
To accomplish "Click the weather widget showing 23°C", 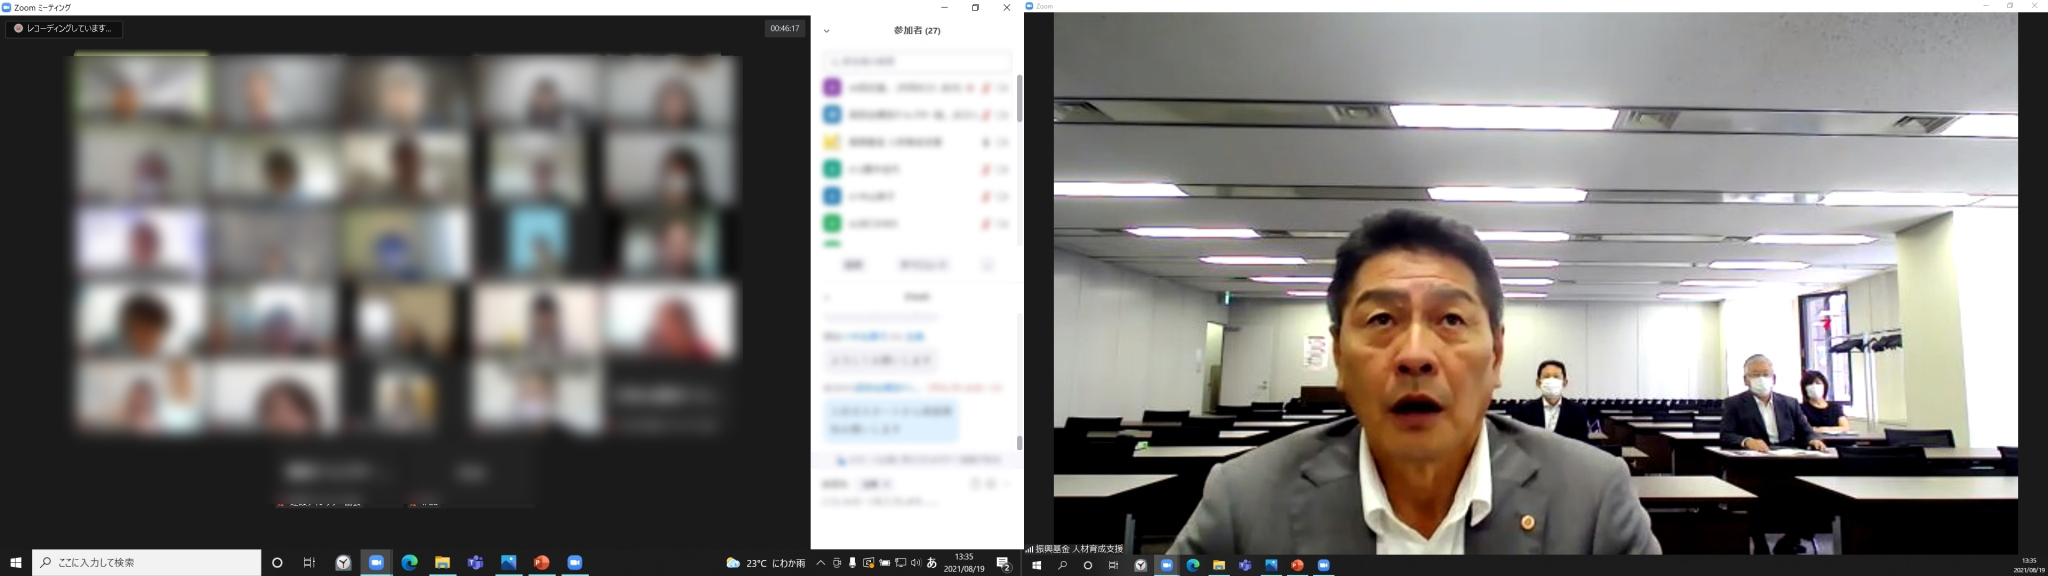I will click(766, 563).
